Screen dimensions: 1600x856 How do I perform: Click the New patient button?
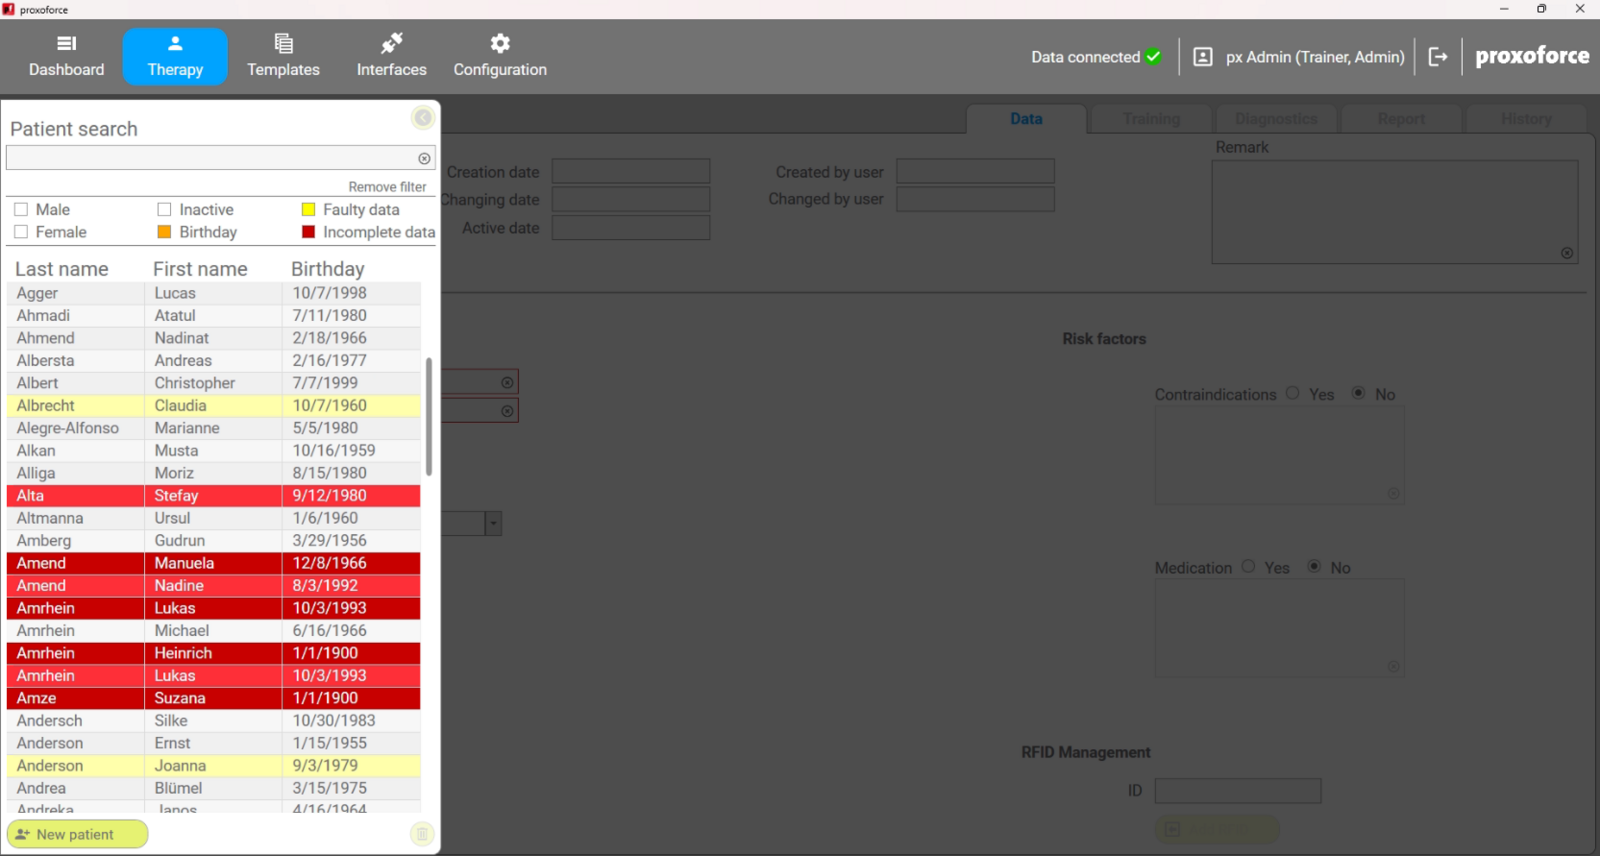[x=77, y=834]
